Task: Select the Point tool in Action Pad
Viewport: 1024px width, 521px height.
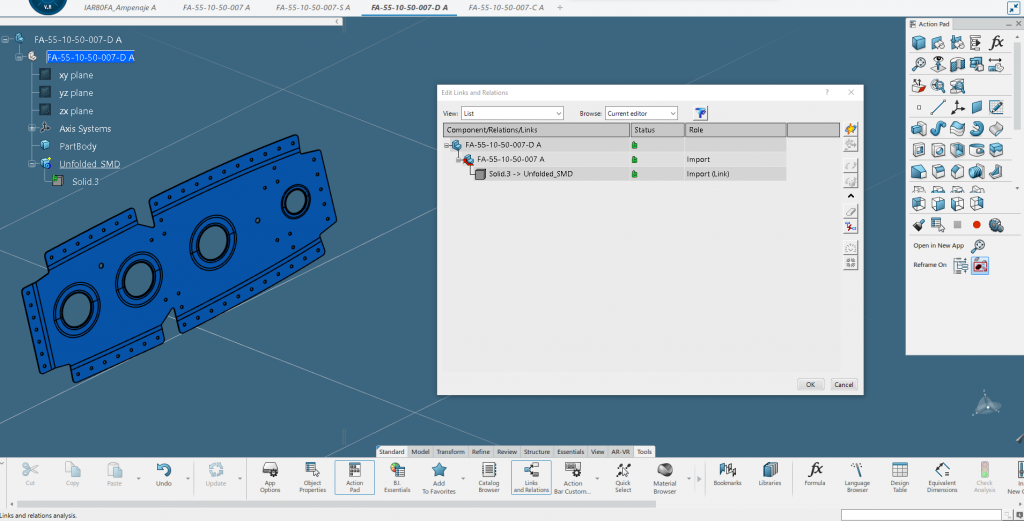Action: [919, 108]
